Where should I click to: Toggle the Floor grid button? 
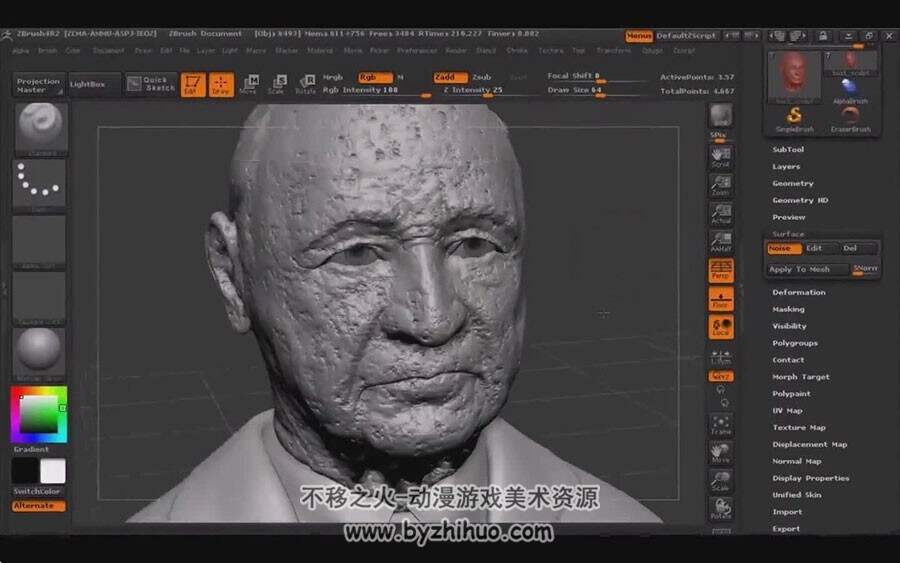721,299
